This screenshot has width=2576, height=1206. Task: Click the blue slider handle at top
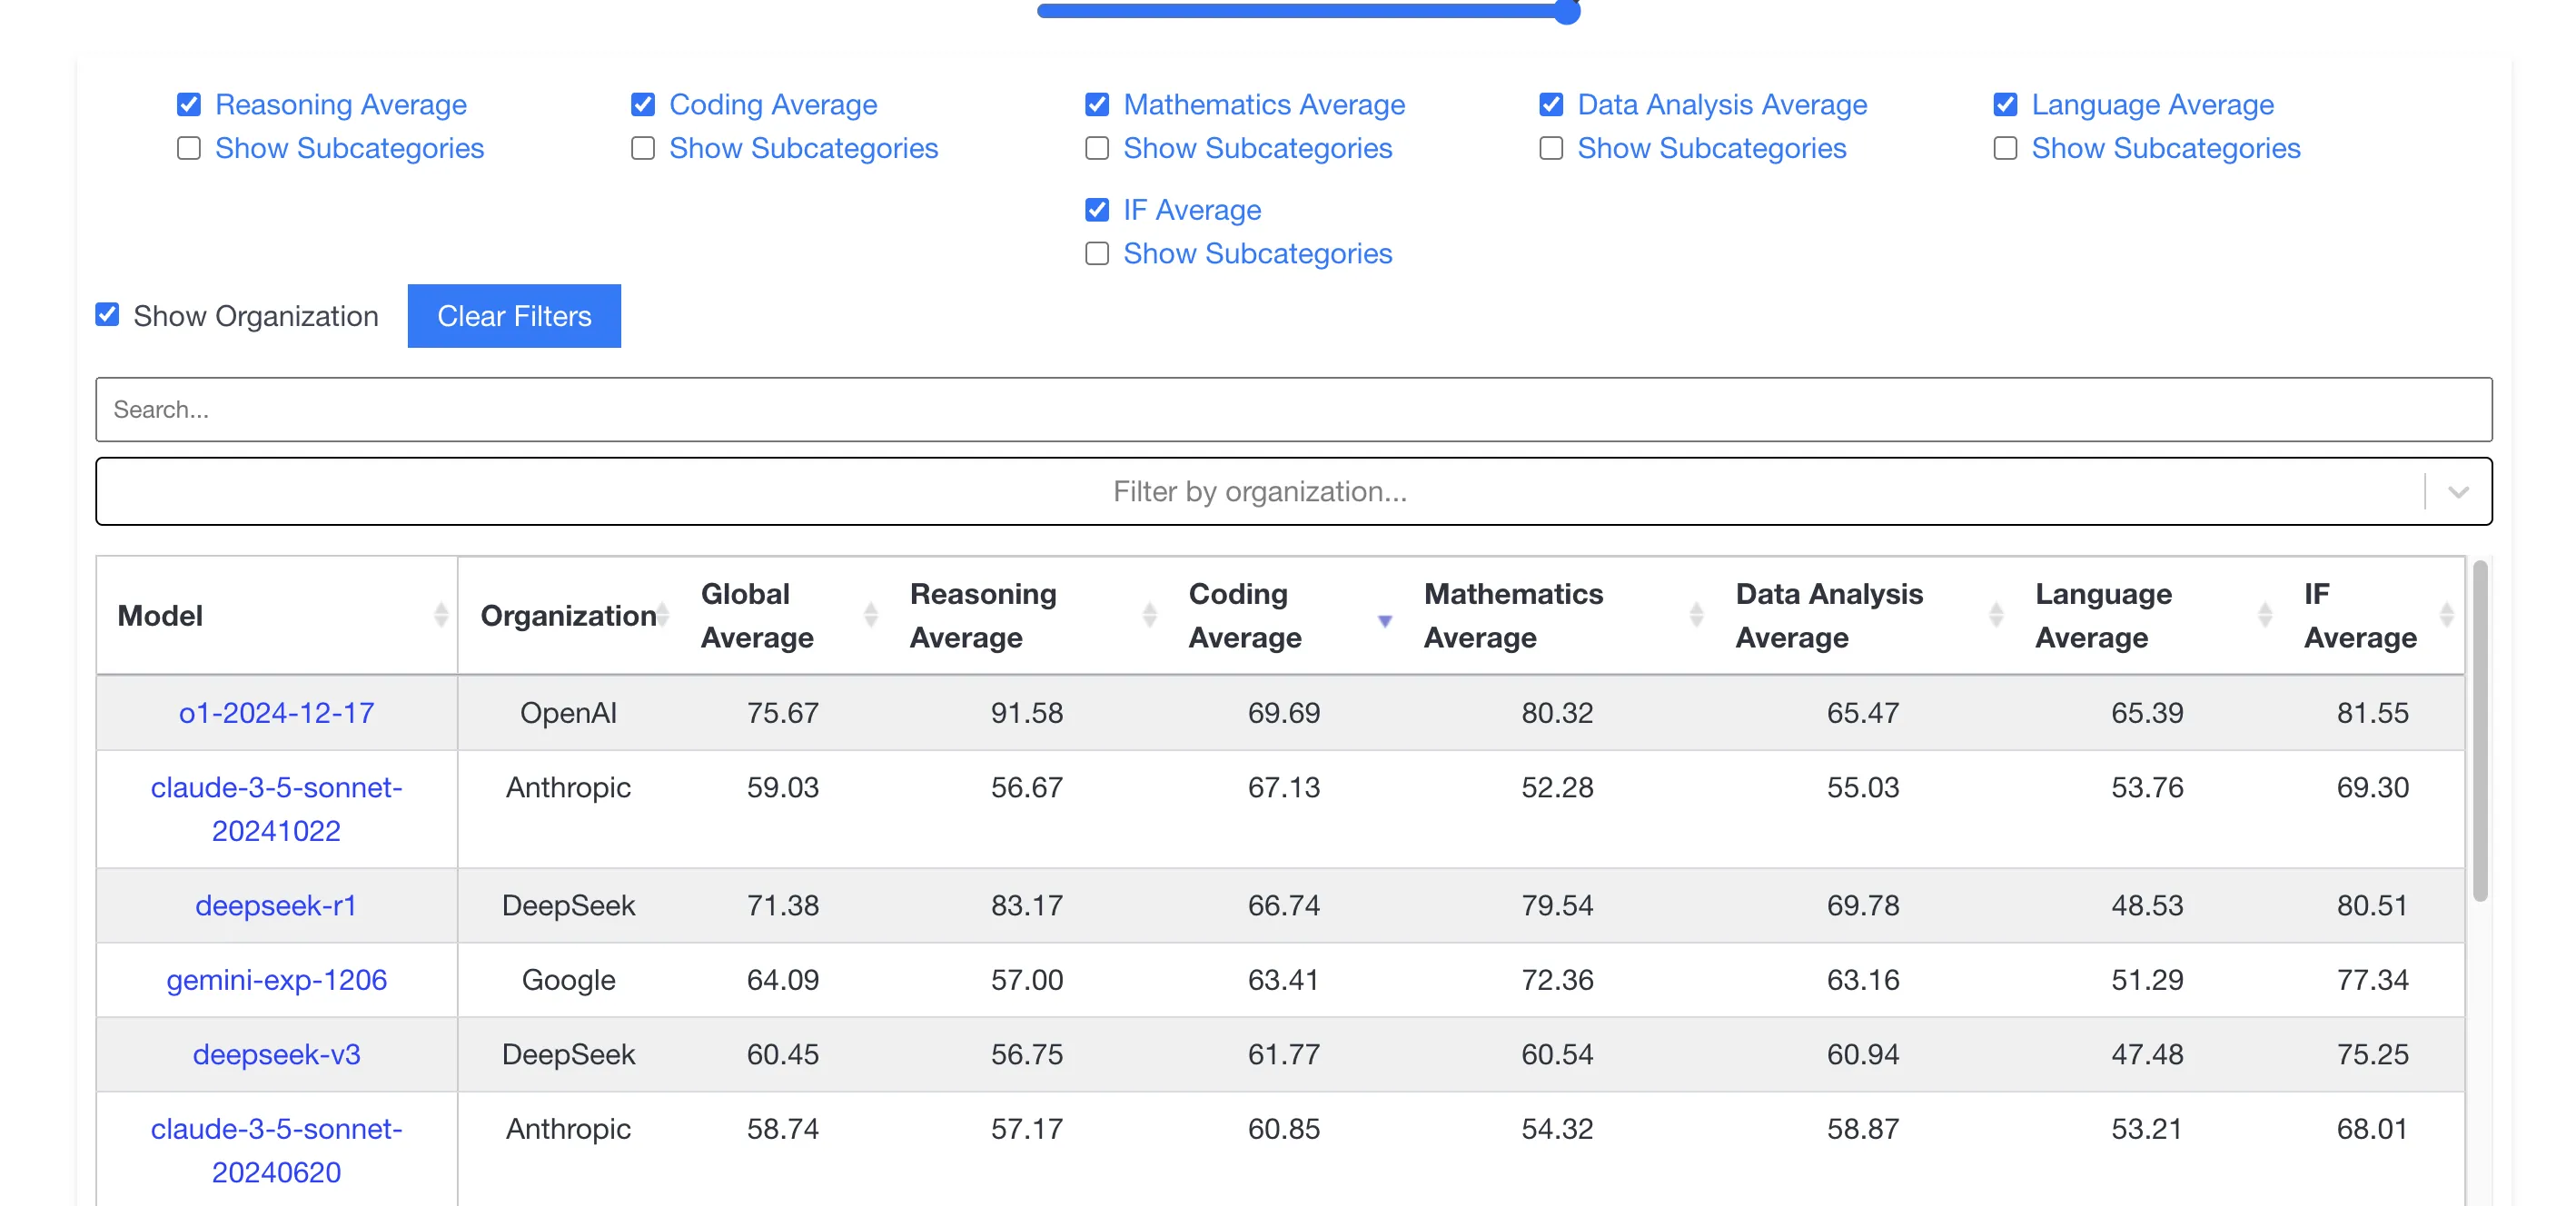pyautogui.click(x=1566, y=11)
